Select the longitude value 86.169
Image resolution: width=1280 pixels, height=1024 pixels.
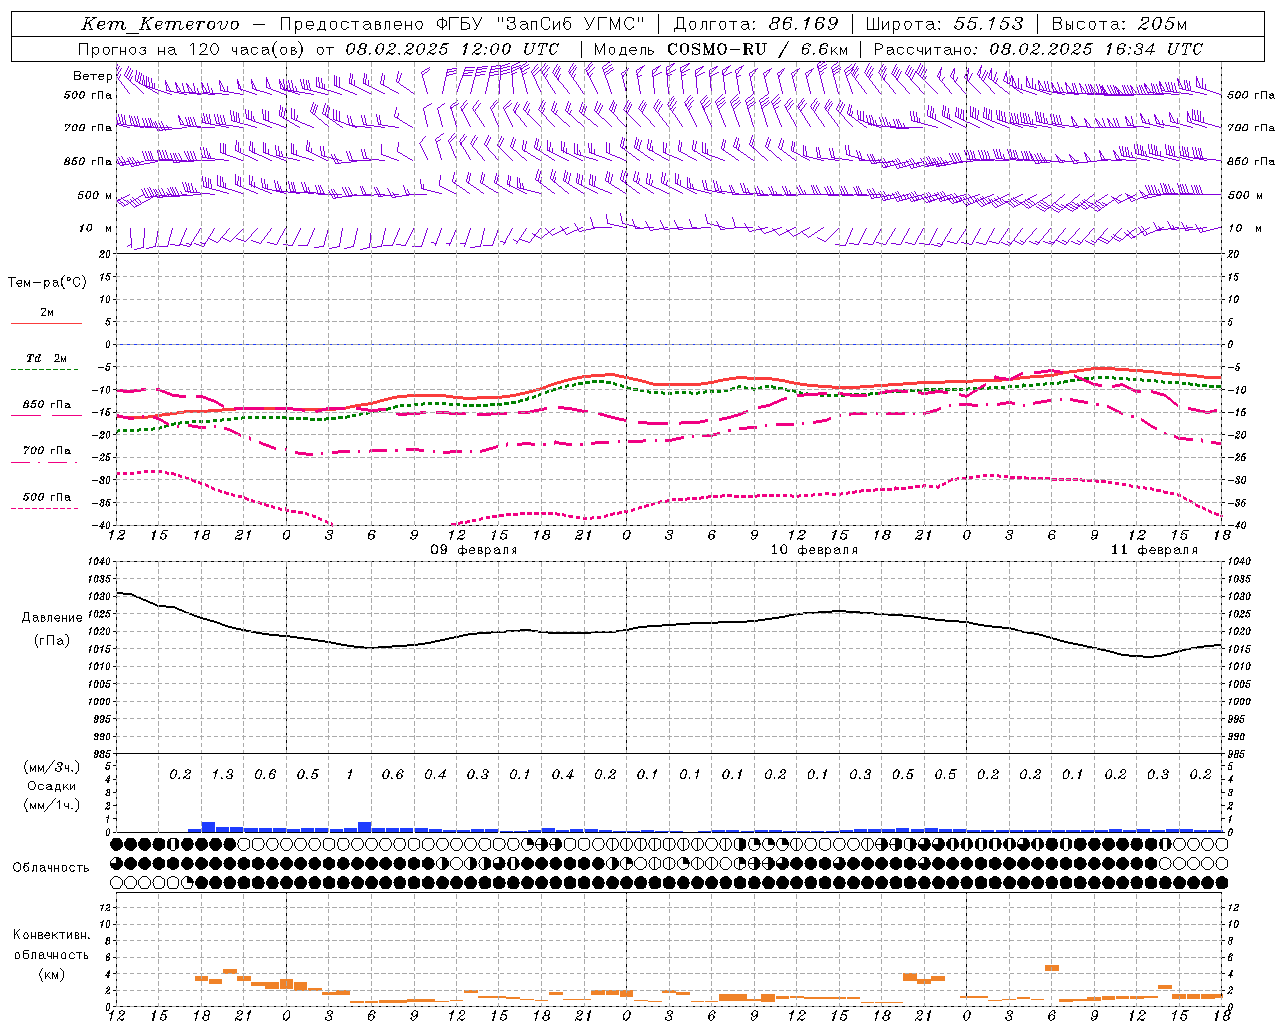804,24
